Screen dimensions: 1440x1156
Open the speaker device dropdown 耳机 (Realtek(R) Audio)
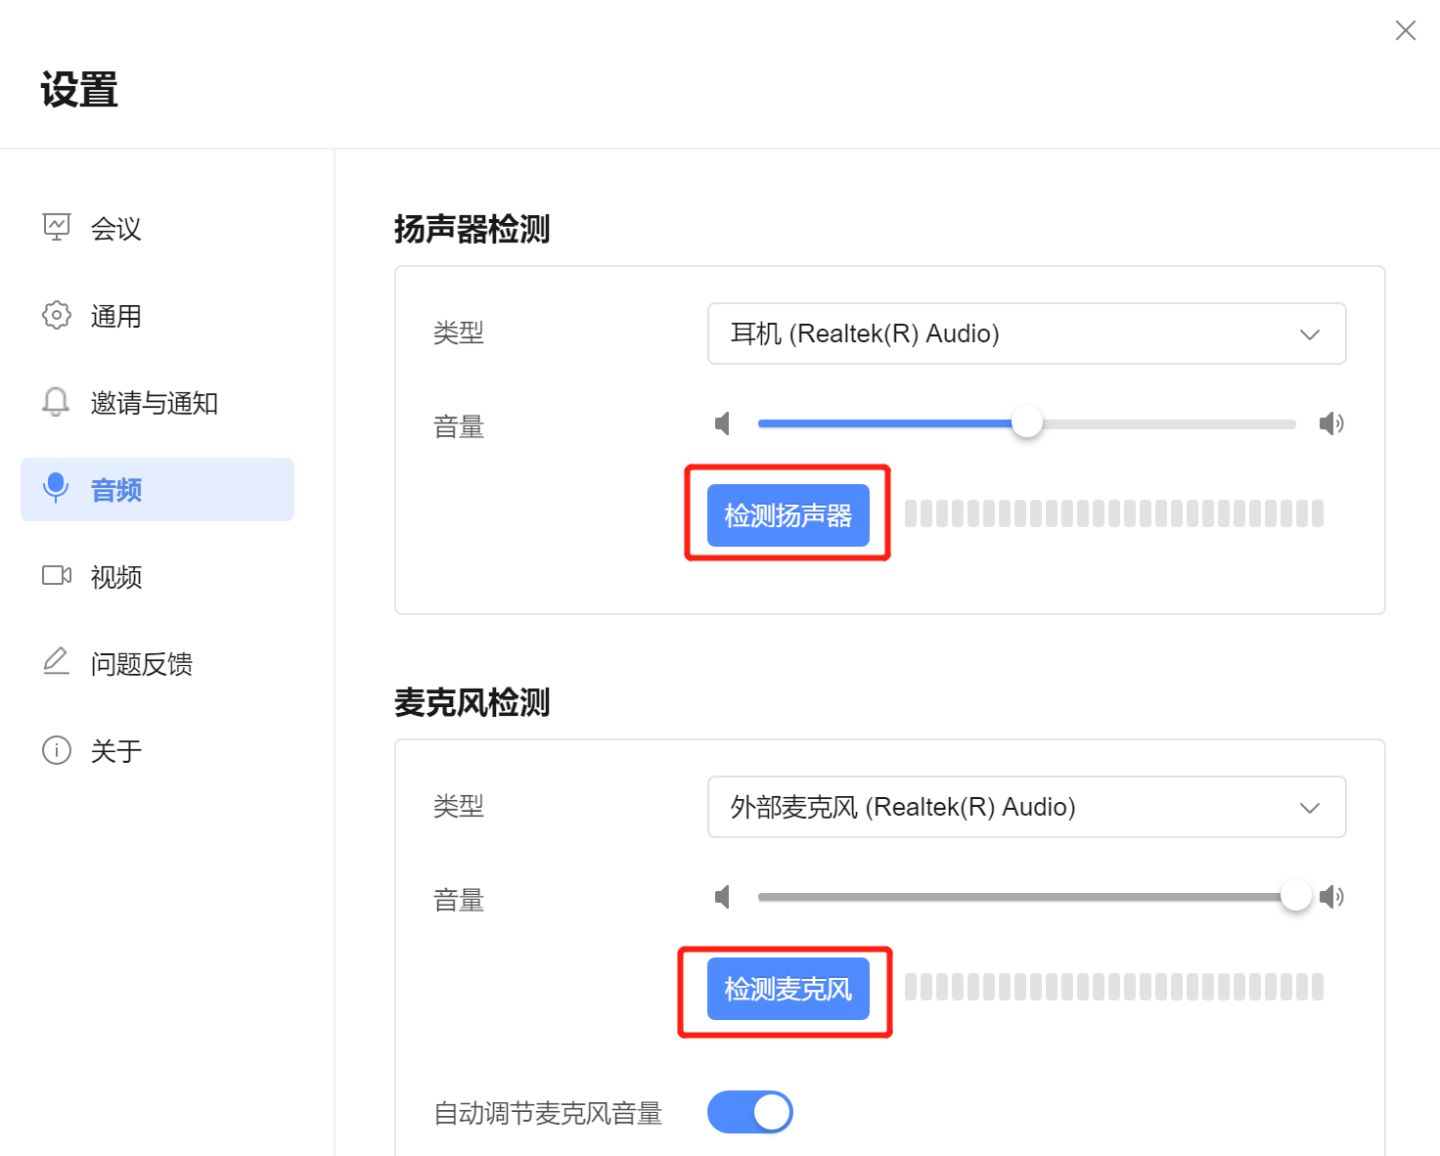[x=1025, y=334]
